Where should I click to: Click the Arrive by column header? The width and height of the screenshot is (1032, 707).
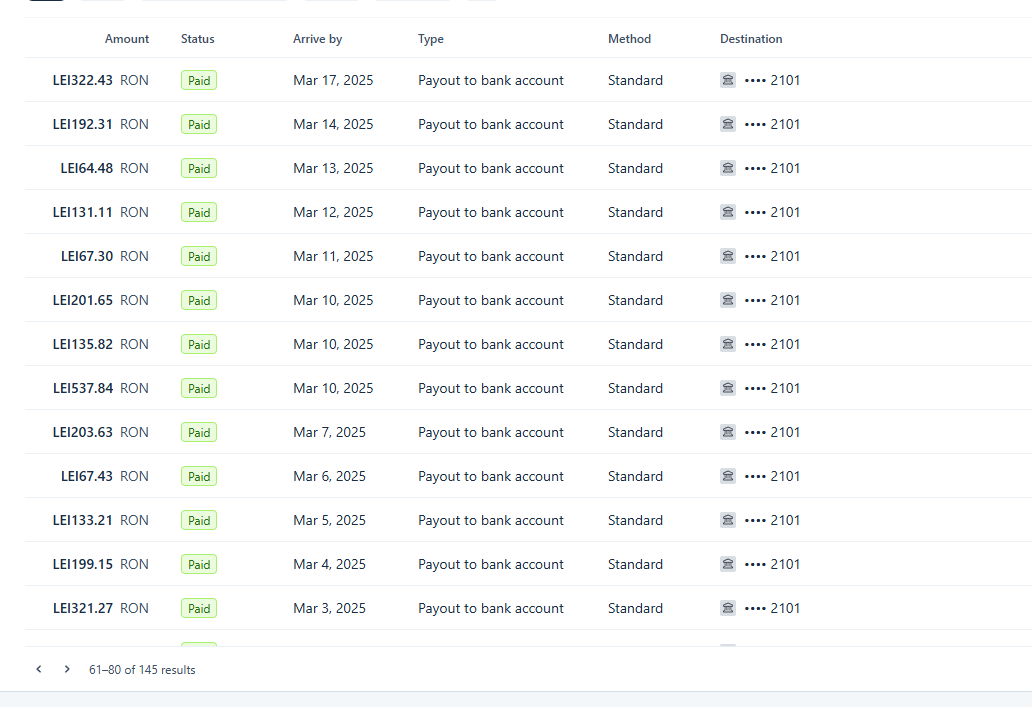point(317,39)
